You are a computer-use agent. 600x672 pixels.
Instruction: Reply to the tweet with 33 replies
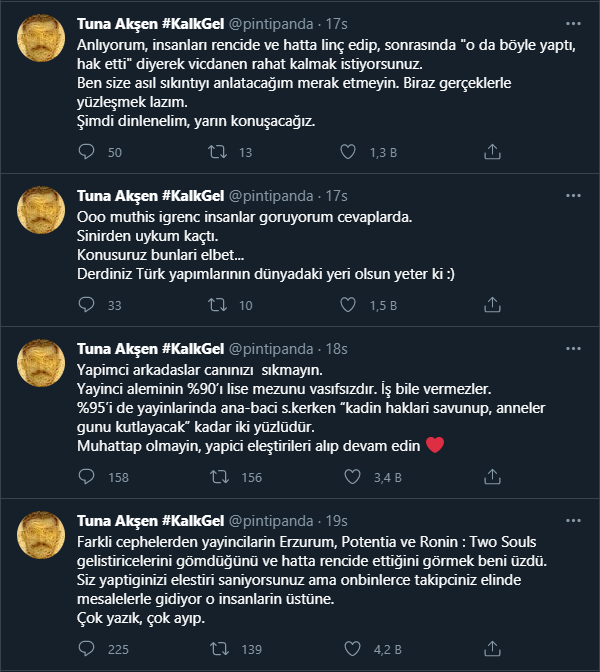click(x=86, y=303)
